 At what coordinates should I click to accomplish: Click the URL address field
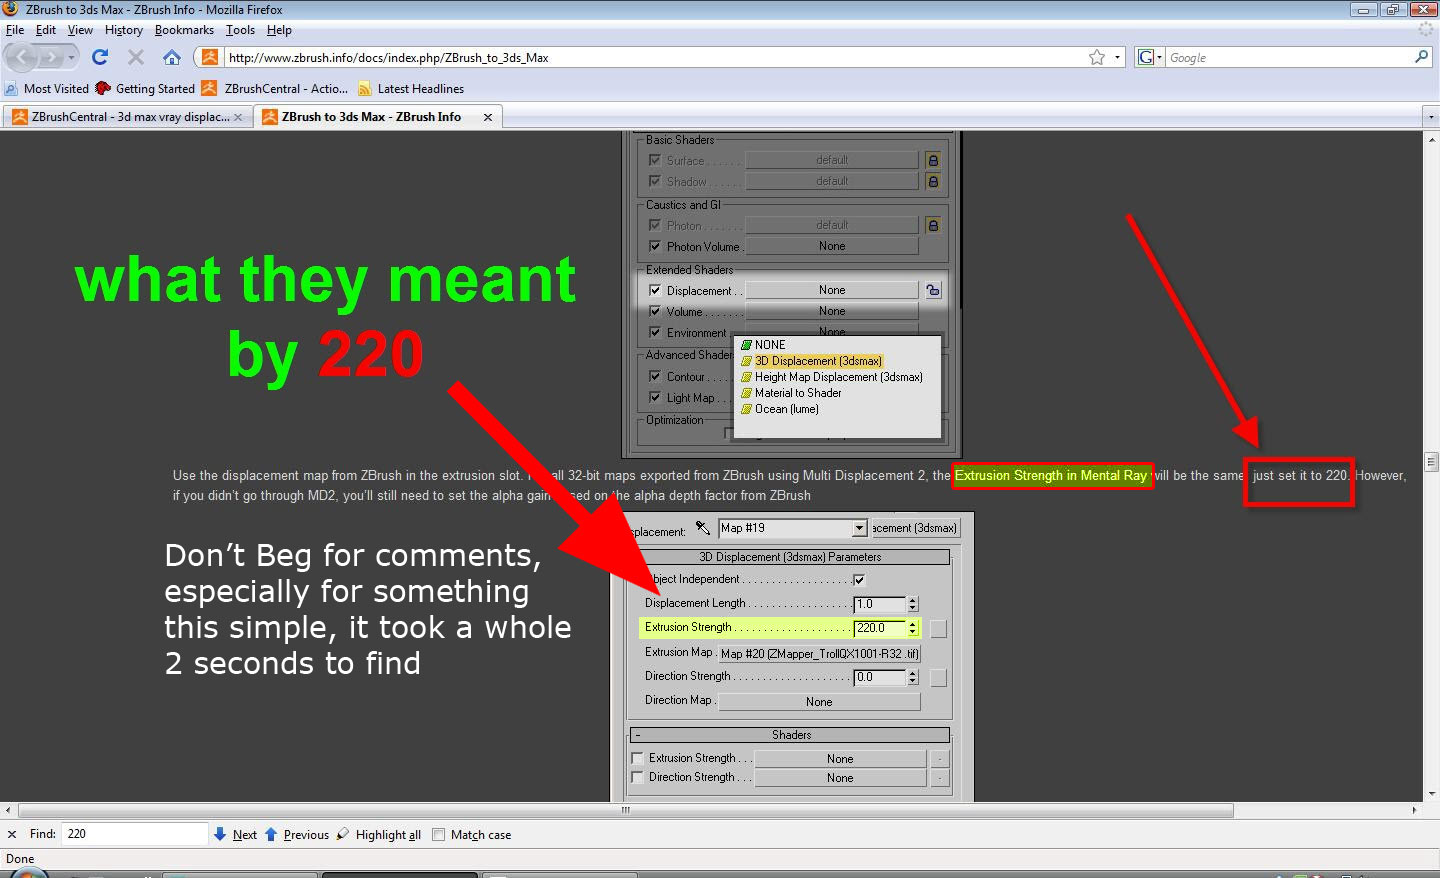(655, 57)
